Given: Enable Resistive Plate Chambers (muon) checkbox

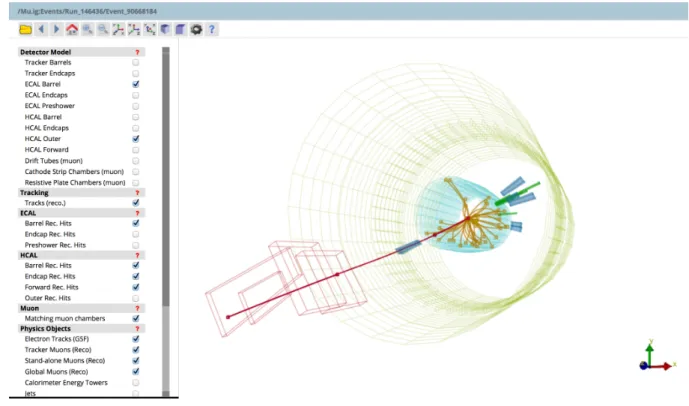Looking at the screenshot, I should [136, 183].
